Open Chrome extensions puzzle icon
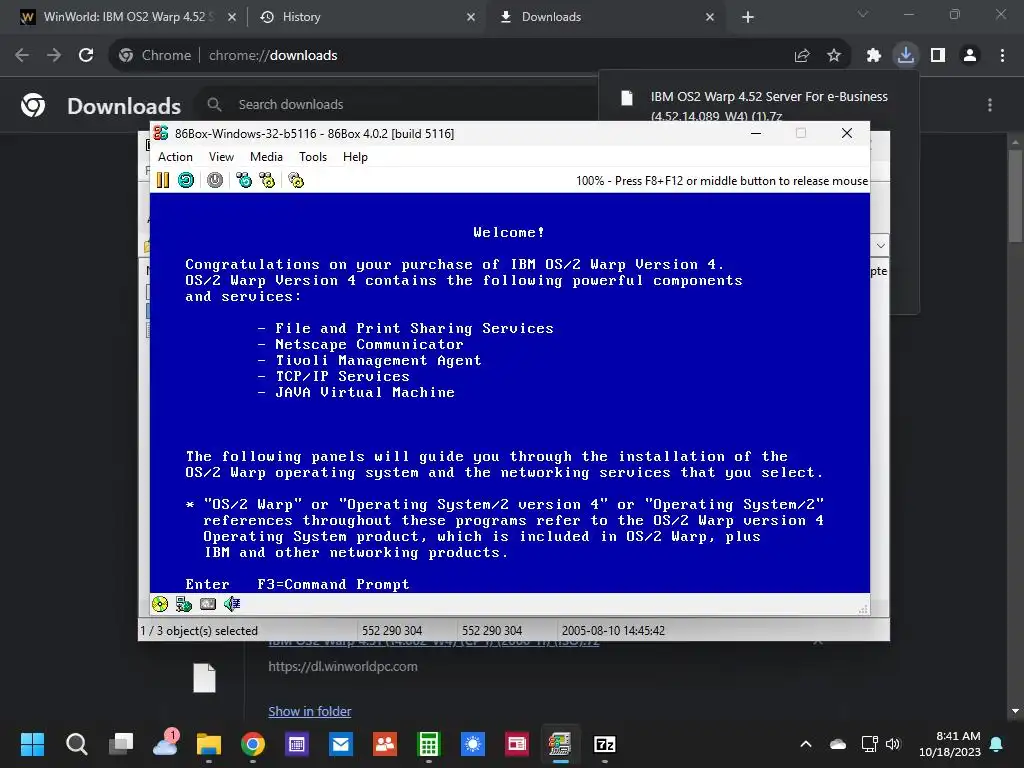The width and height of the screenshot is (1024, 768). 874,56
